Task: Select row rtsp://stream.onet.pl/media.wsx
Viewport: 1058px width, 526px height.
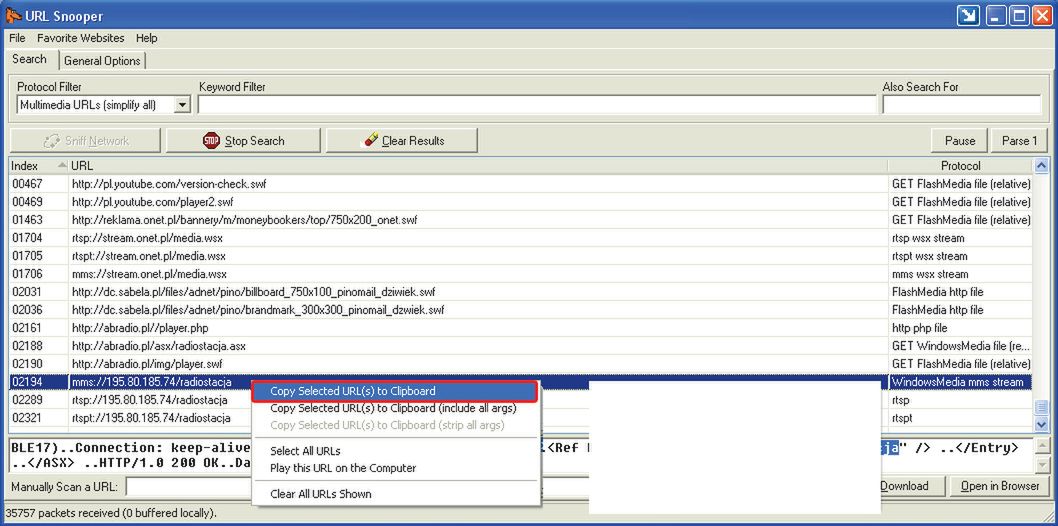Action: point(521,238)
